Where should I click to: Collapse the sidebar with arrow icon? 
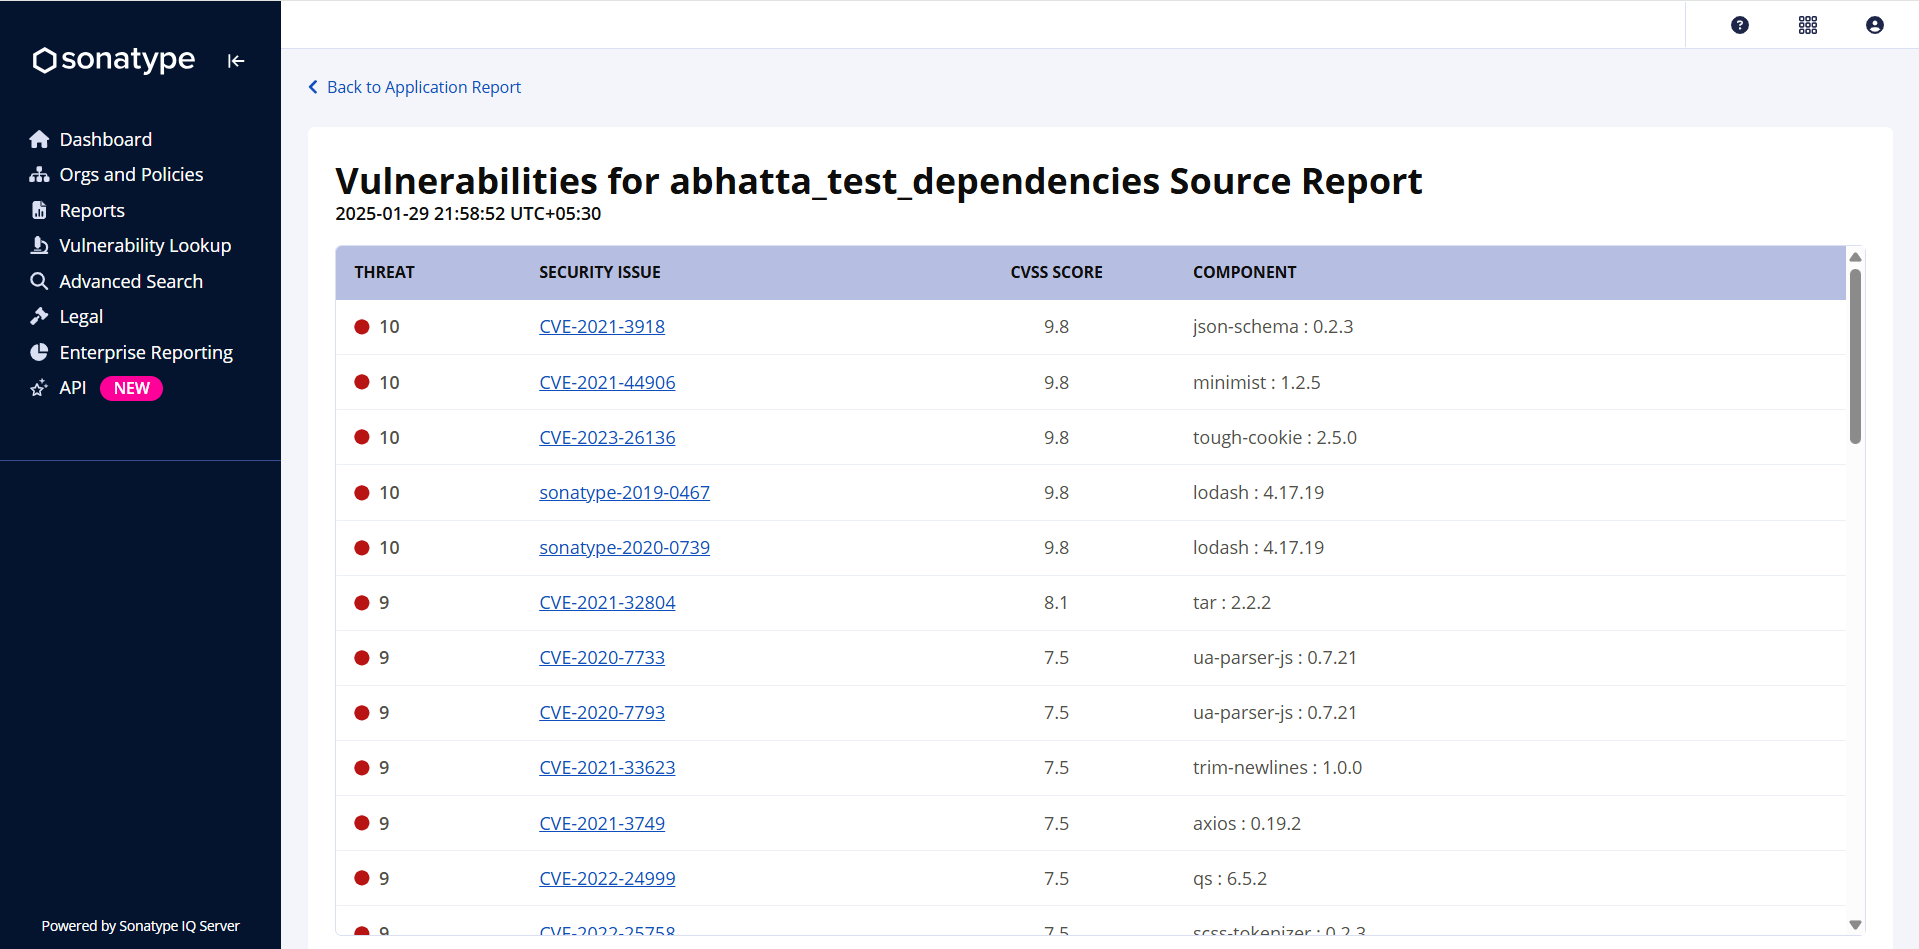236,61
